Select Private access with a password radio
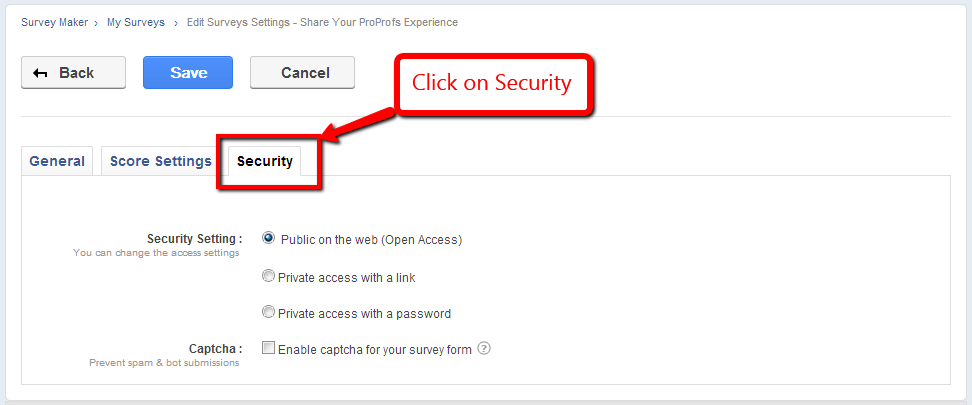 tap(268, 312)
